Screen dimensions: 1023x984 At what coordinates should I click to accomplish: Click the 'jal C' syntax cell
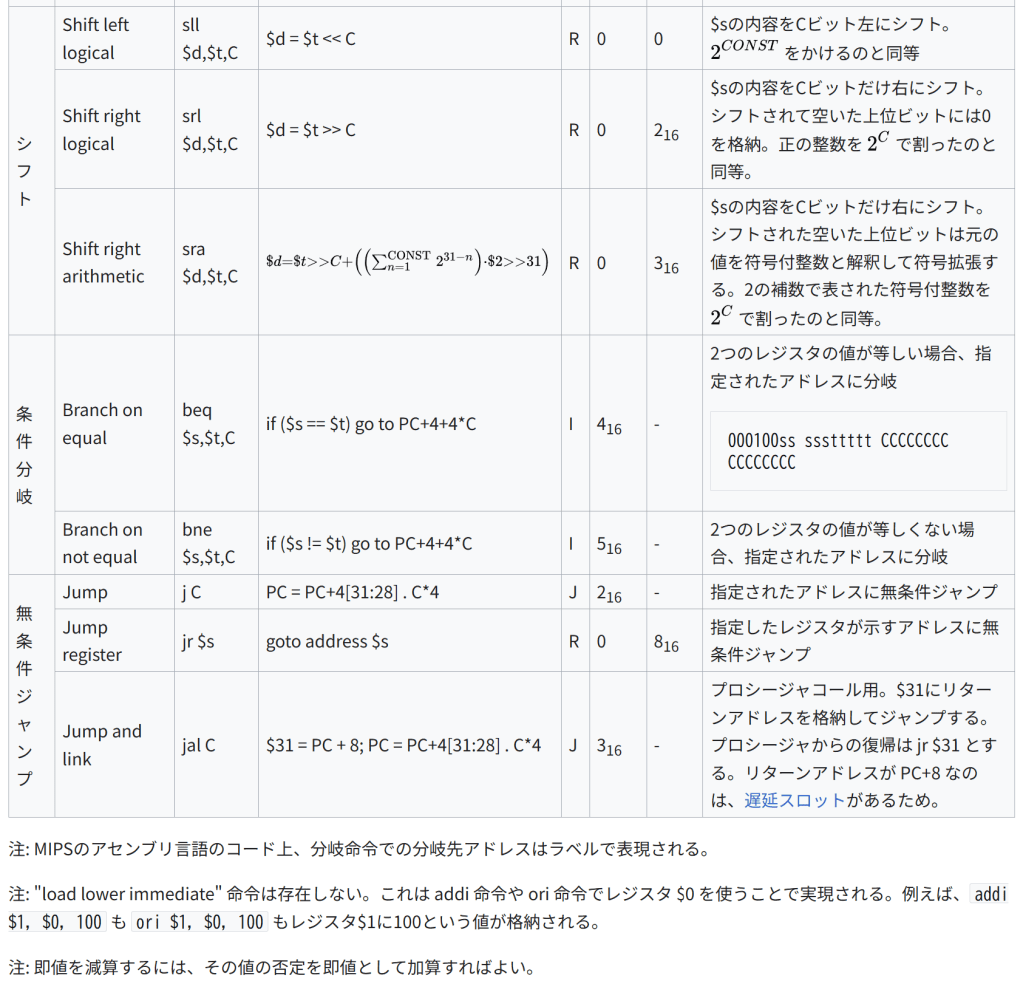pyautogui.click(x=198, y=745)
